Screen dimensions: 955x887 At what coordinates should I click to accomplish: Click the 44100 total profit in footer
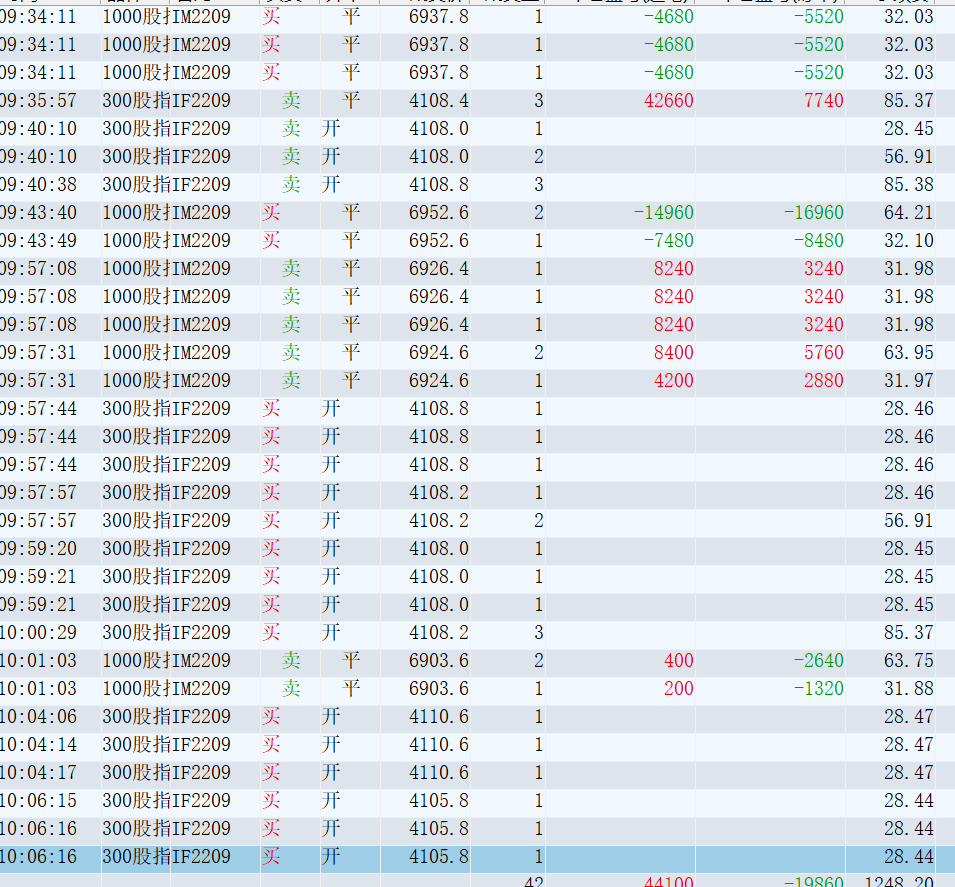664,880
